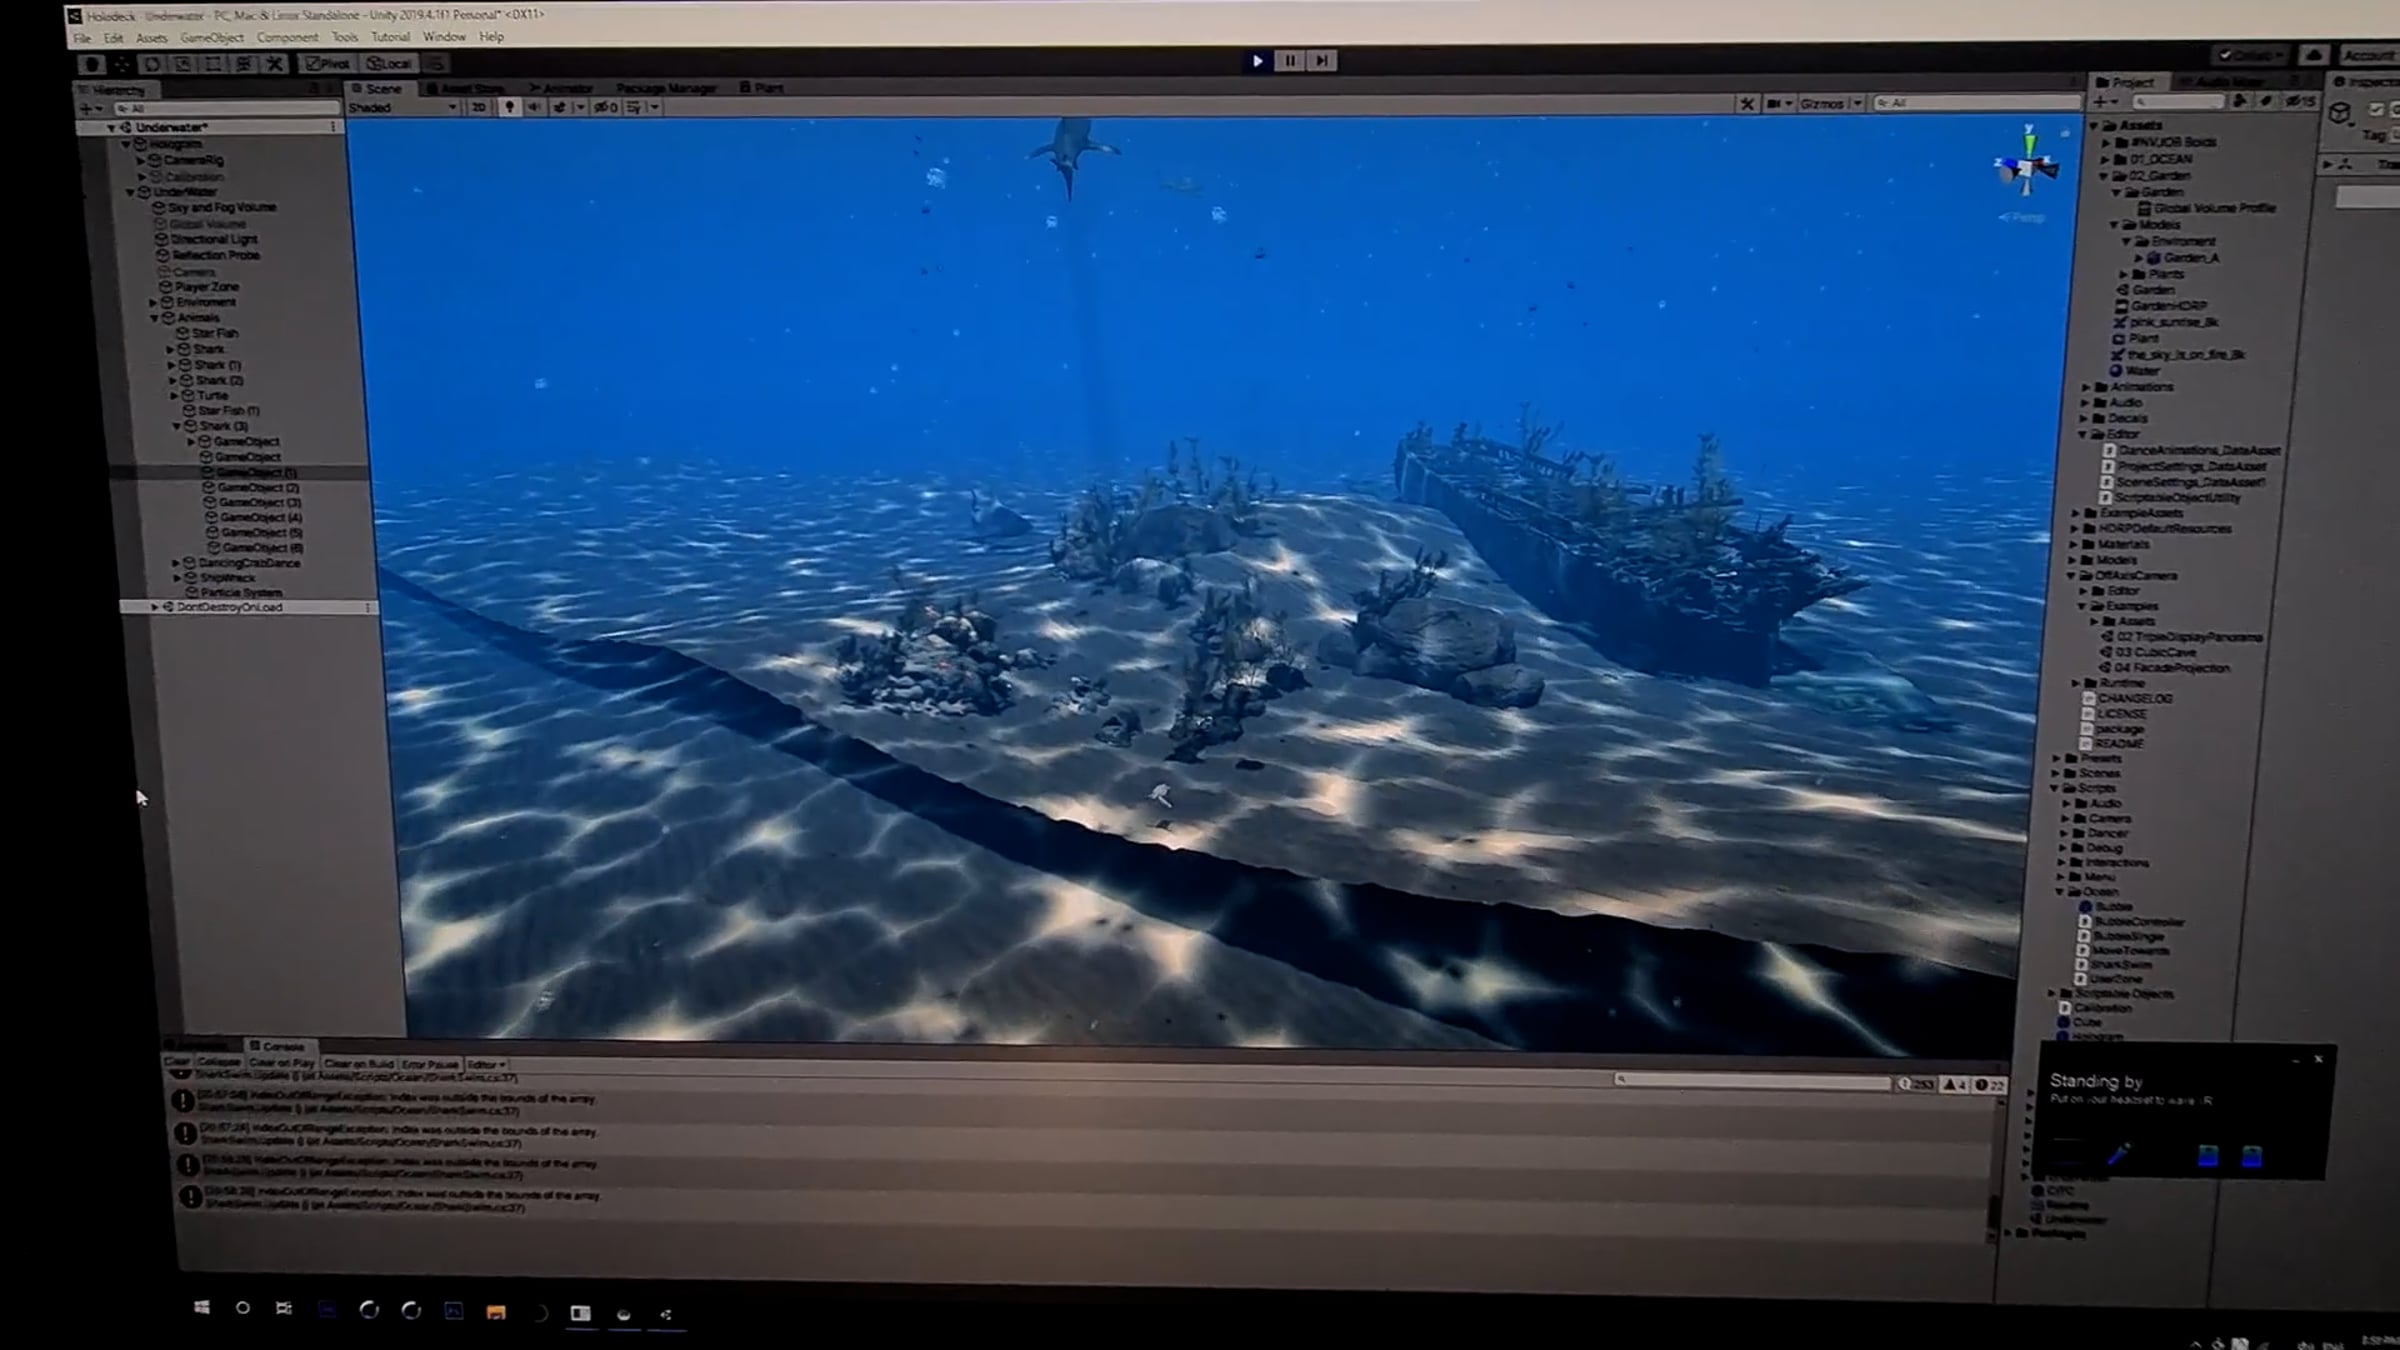Open the cloud services icon
This screenshot has height=1350, width=2400.
(x=2313, y=56)
